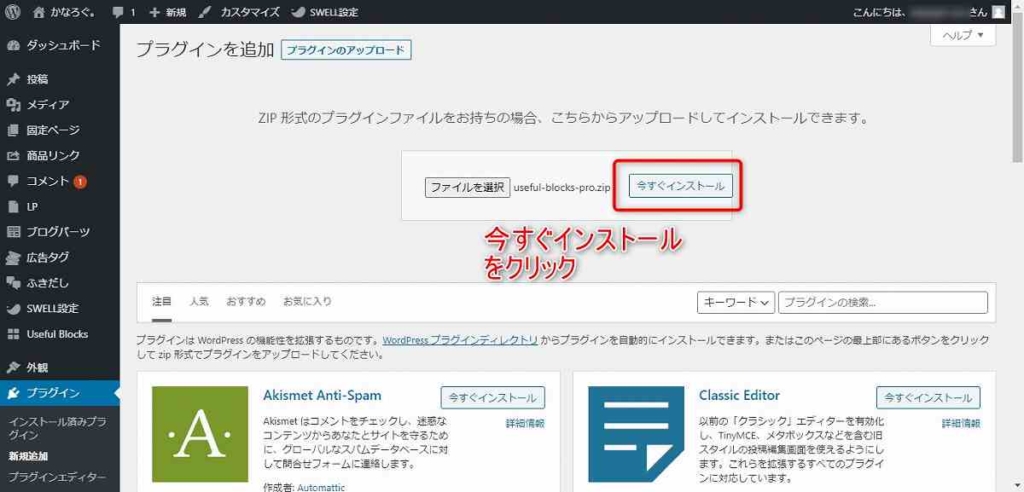Open the キーワード search type dropdown

click(736, 302)
